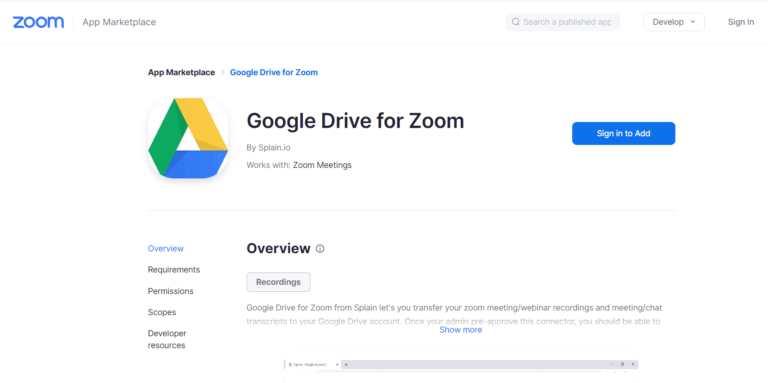Expand description with Show more
Viewport: 768px width, 383px height.
[x=460, y=330]
